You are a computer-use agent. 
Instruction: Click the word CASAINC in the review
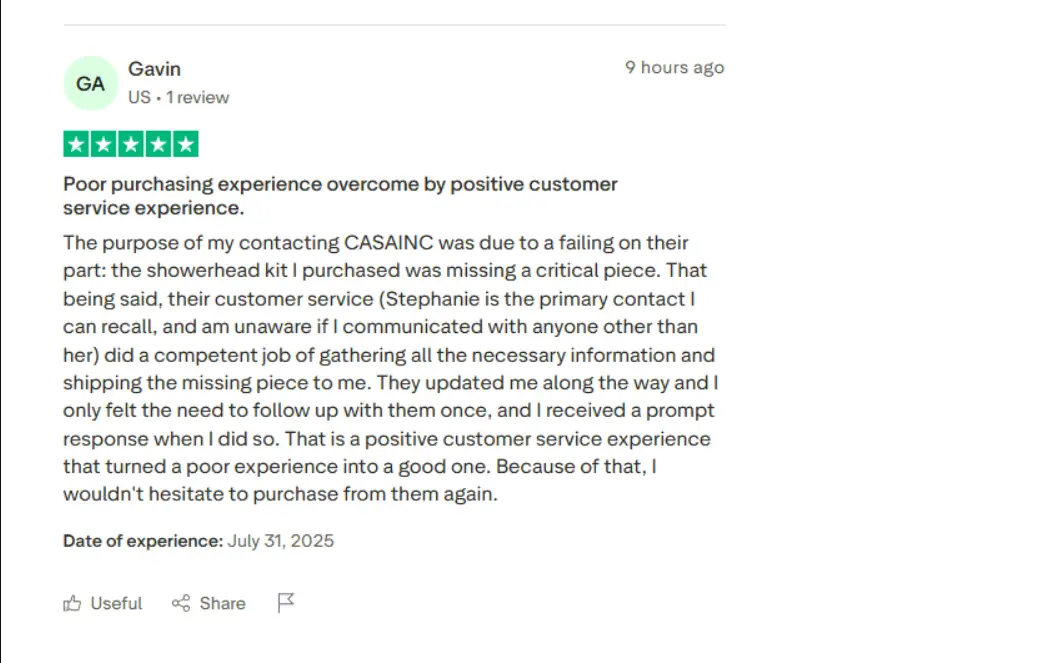[389, 242]
